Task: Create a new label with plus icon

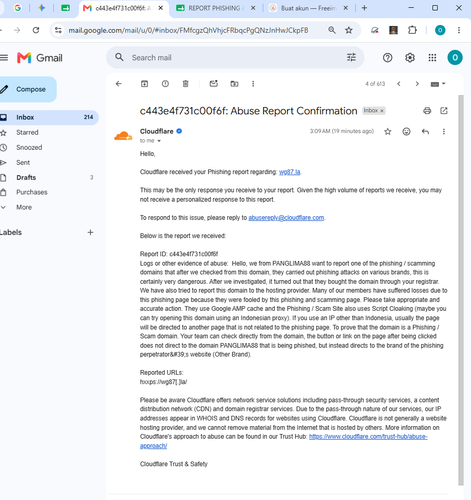Action: click(90, 232)
